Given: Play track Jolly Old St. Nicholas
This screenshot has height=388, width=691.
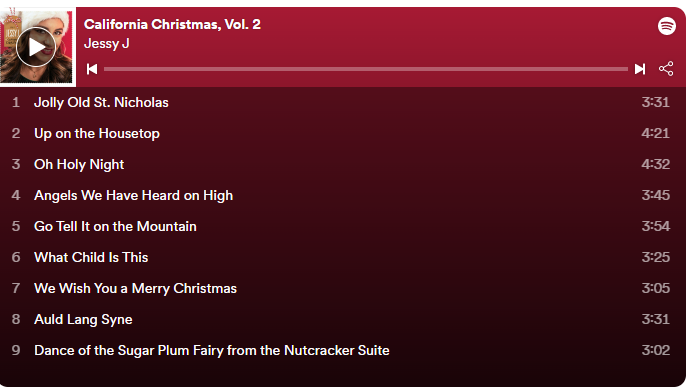Looking at the screenshot, I should [x=343, y=102].
